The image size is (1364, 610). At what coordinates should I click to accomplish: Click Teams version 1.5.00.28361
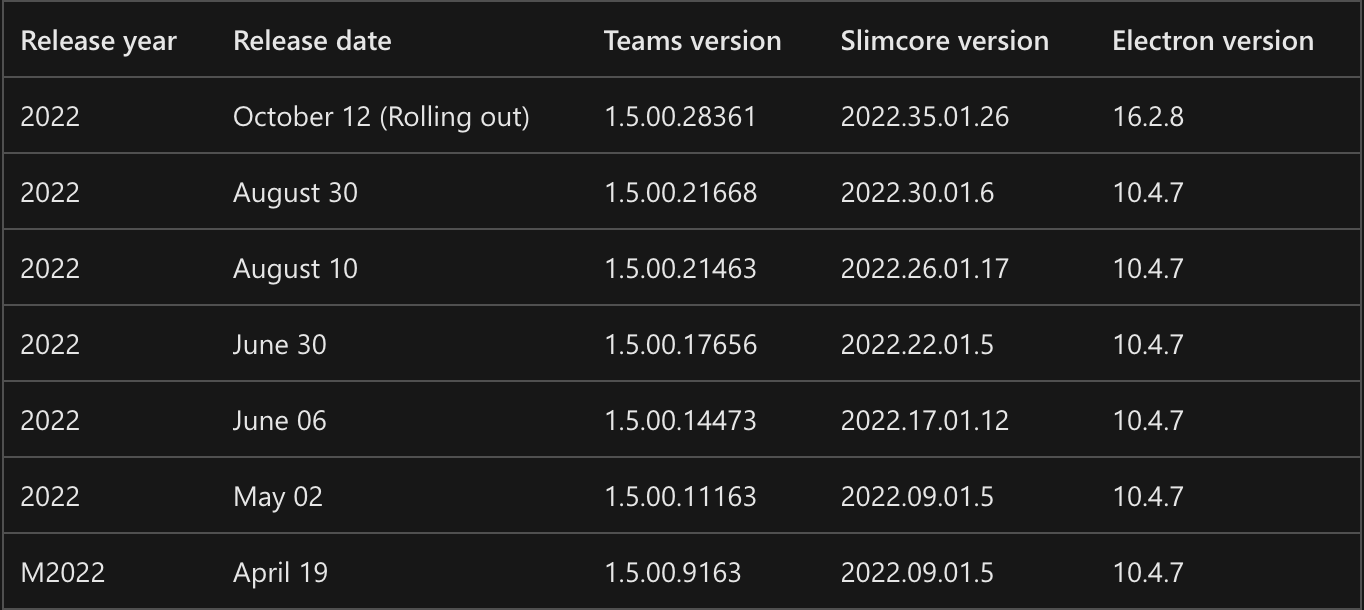point(680,117)
